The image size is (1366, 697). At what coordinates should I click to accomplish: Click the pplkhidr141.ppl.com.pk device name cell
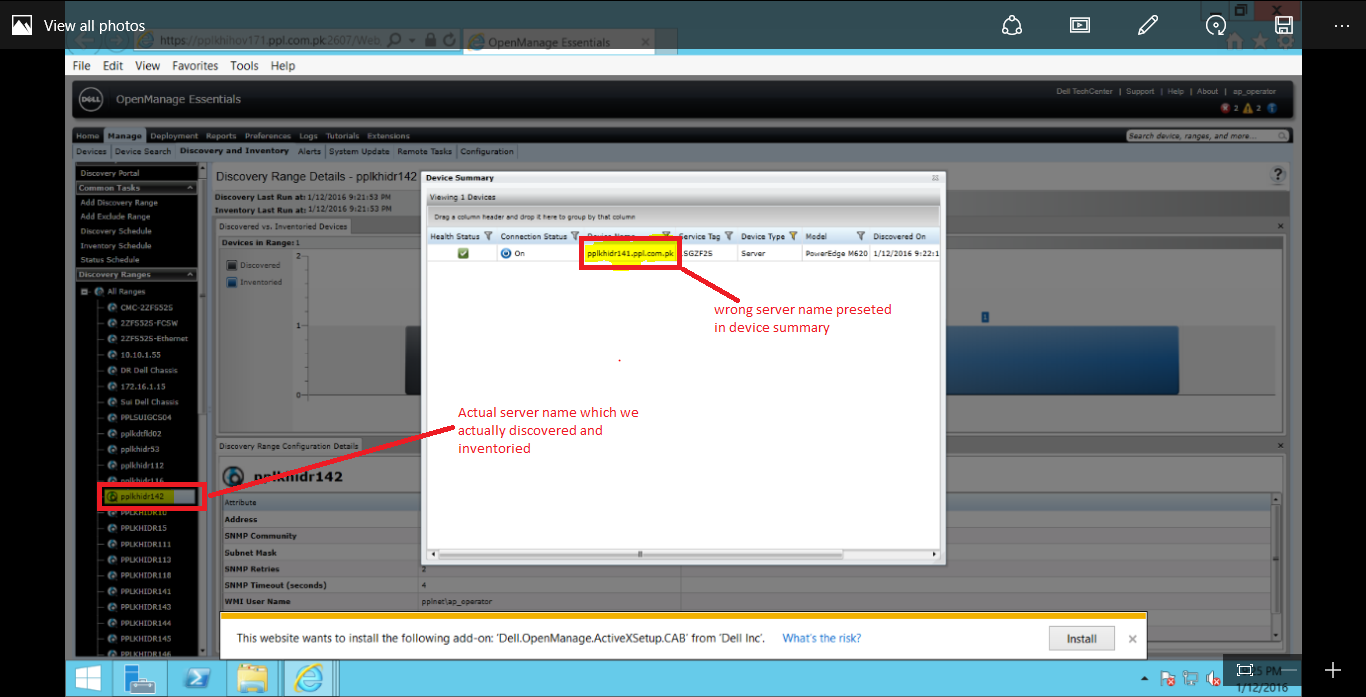[629, 254]
